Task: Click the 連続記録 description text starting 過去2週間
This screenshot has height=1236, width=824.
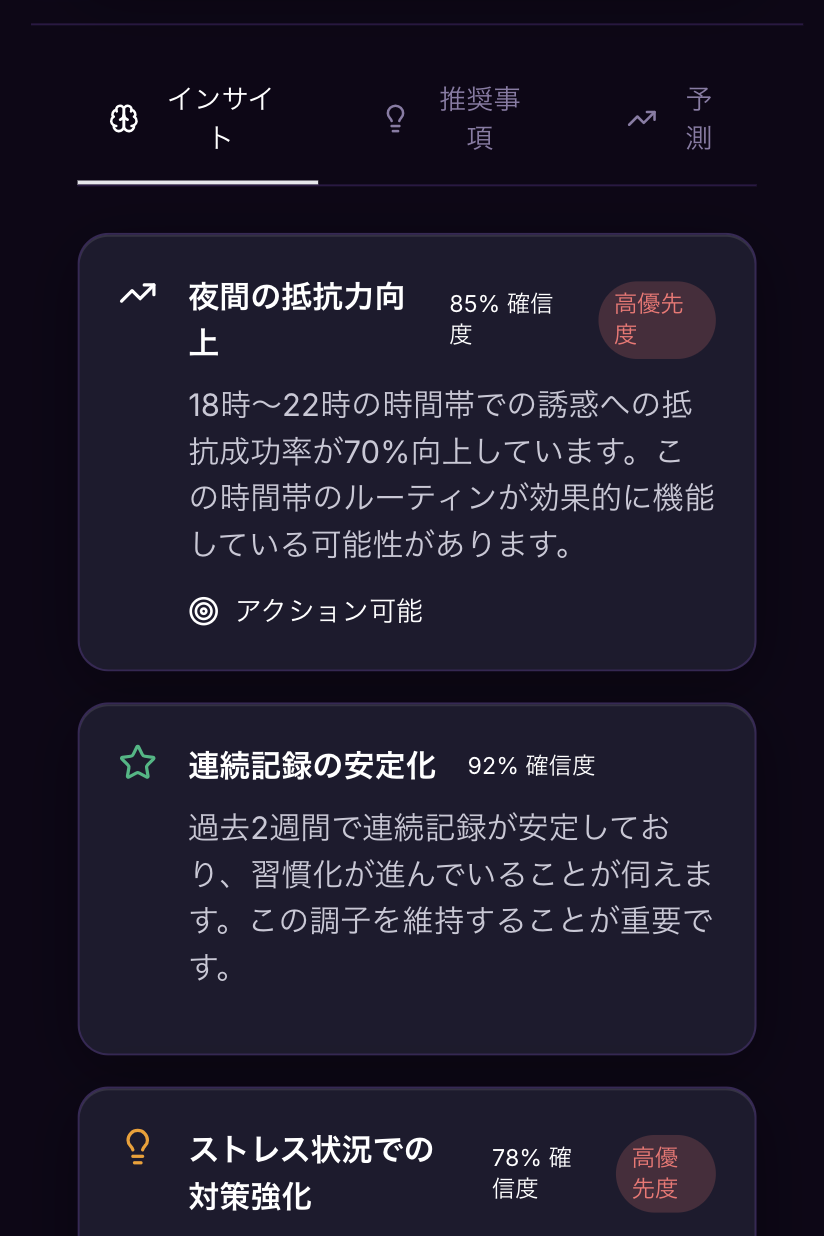Action: point(450,898)
